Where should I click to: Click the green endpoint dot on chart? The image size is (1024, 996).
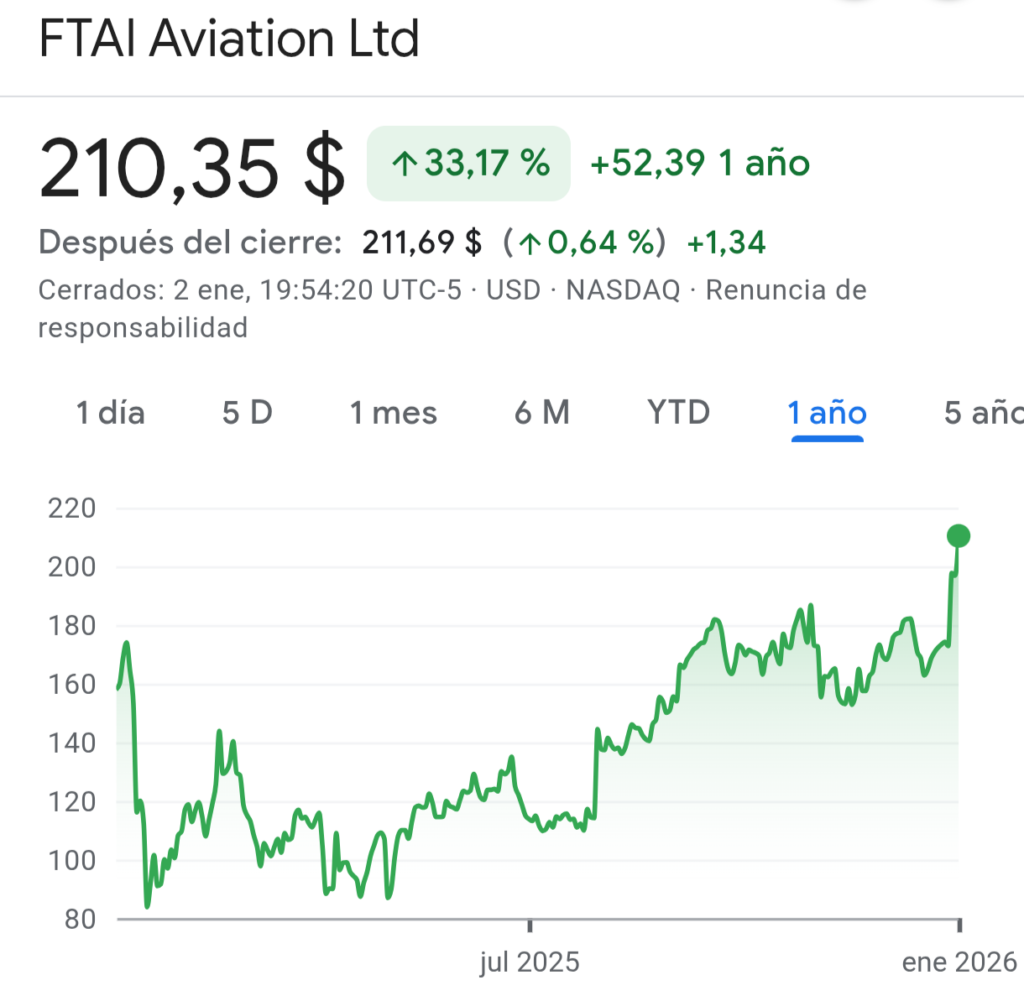pyautogui.click(x=958, y=536)
